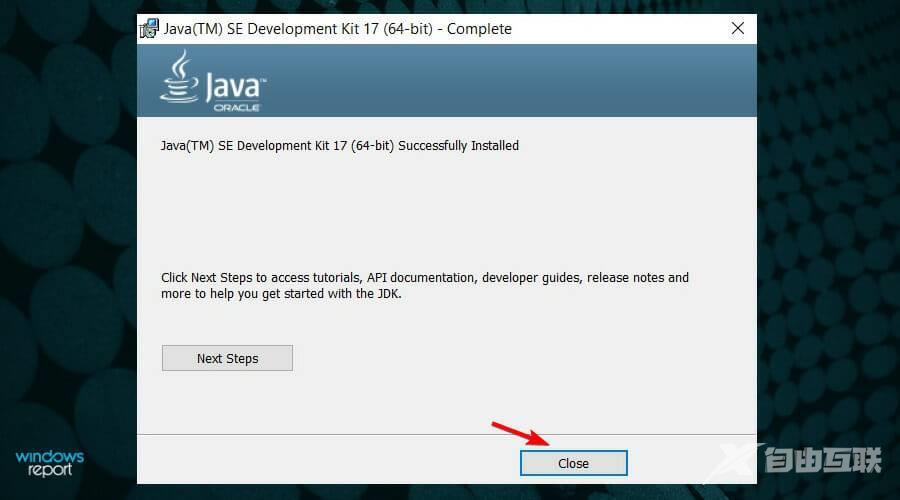The height and width of the screenshot is (500, 900).
Task: Close the installer window with the X
Action: point(738,28)
